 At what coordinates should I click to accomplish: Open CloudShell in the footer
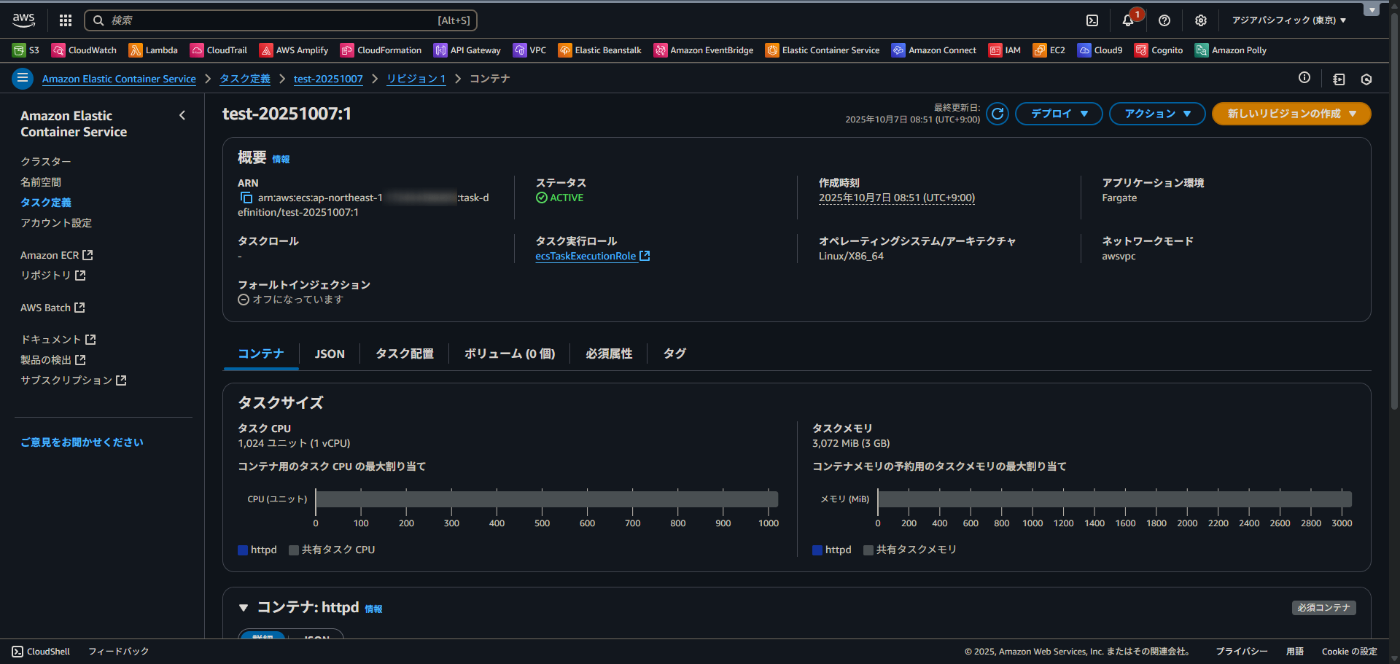[41, 651]
